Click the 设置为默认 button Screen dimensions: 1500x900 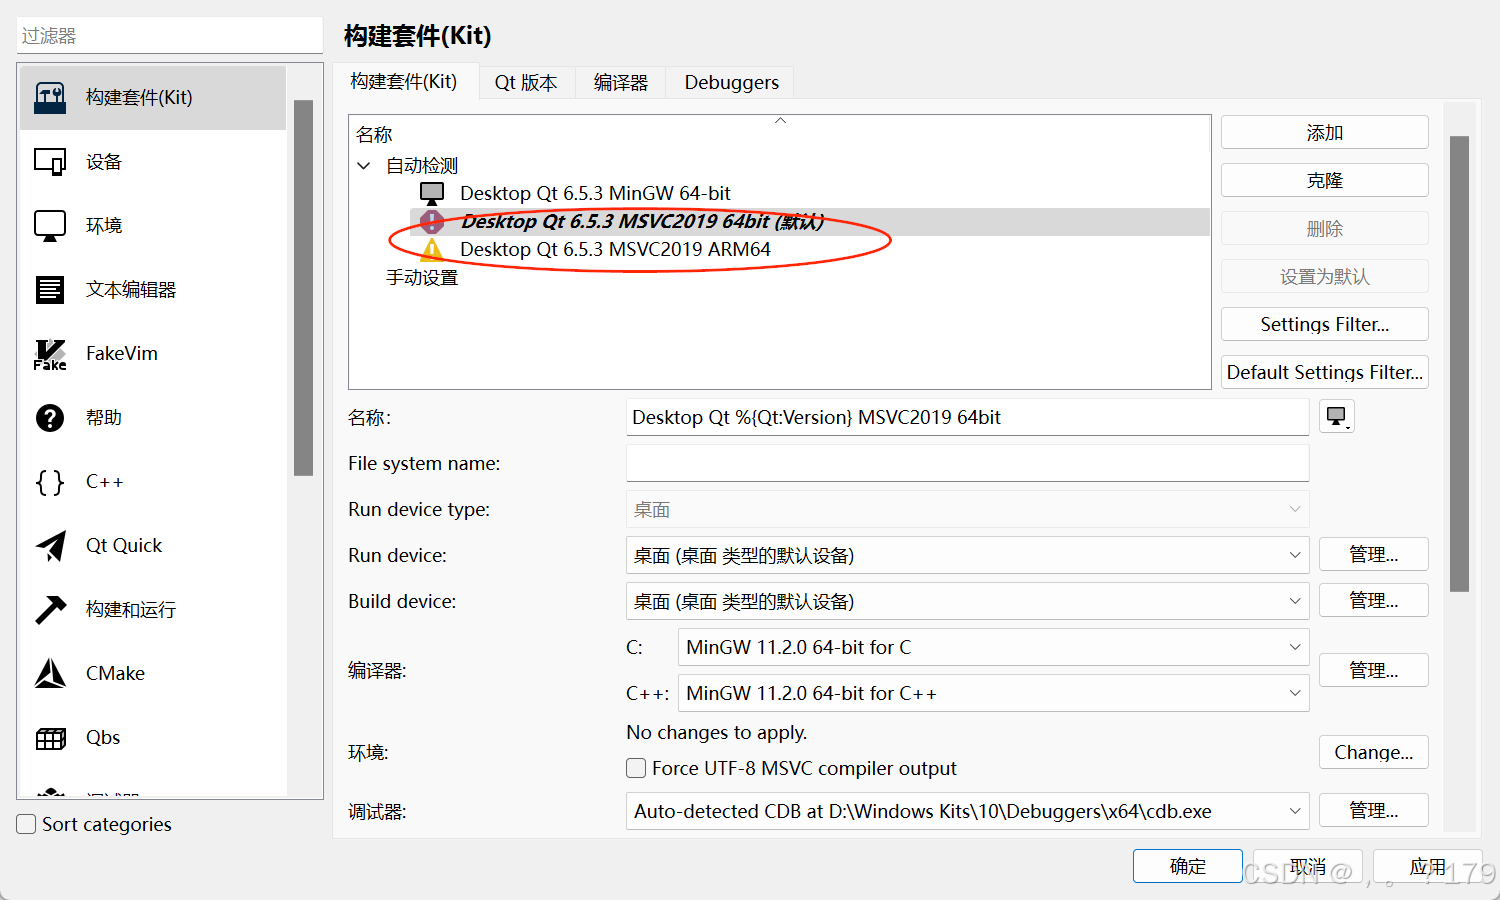click(x=1324, y=276)
